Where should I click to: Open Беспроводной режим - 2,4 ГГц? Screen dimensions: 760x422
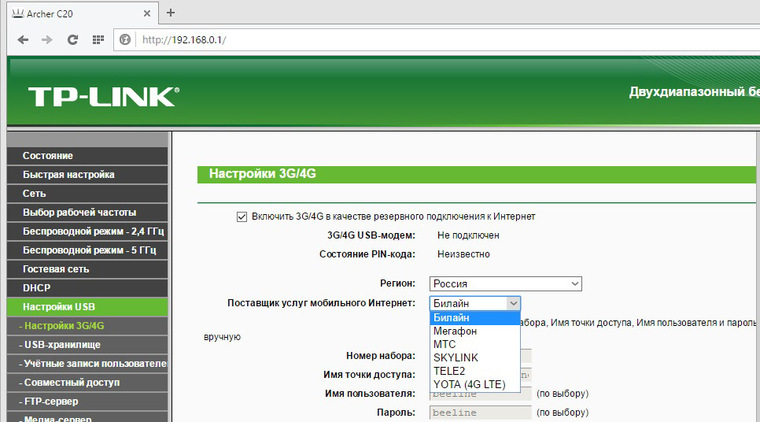(x=87, y=231)
